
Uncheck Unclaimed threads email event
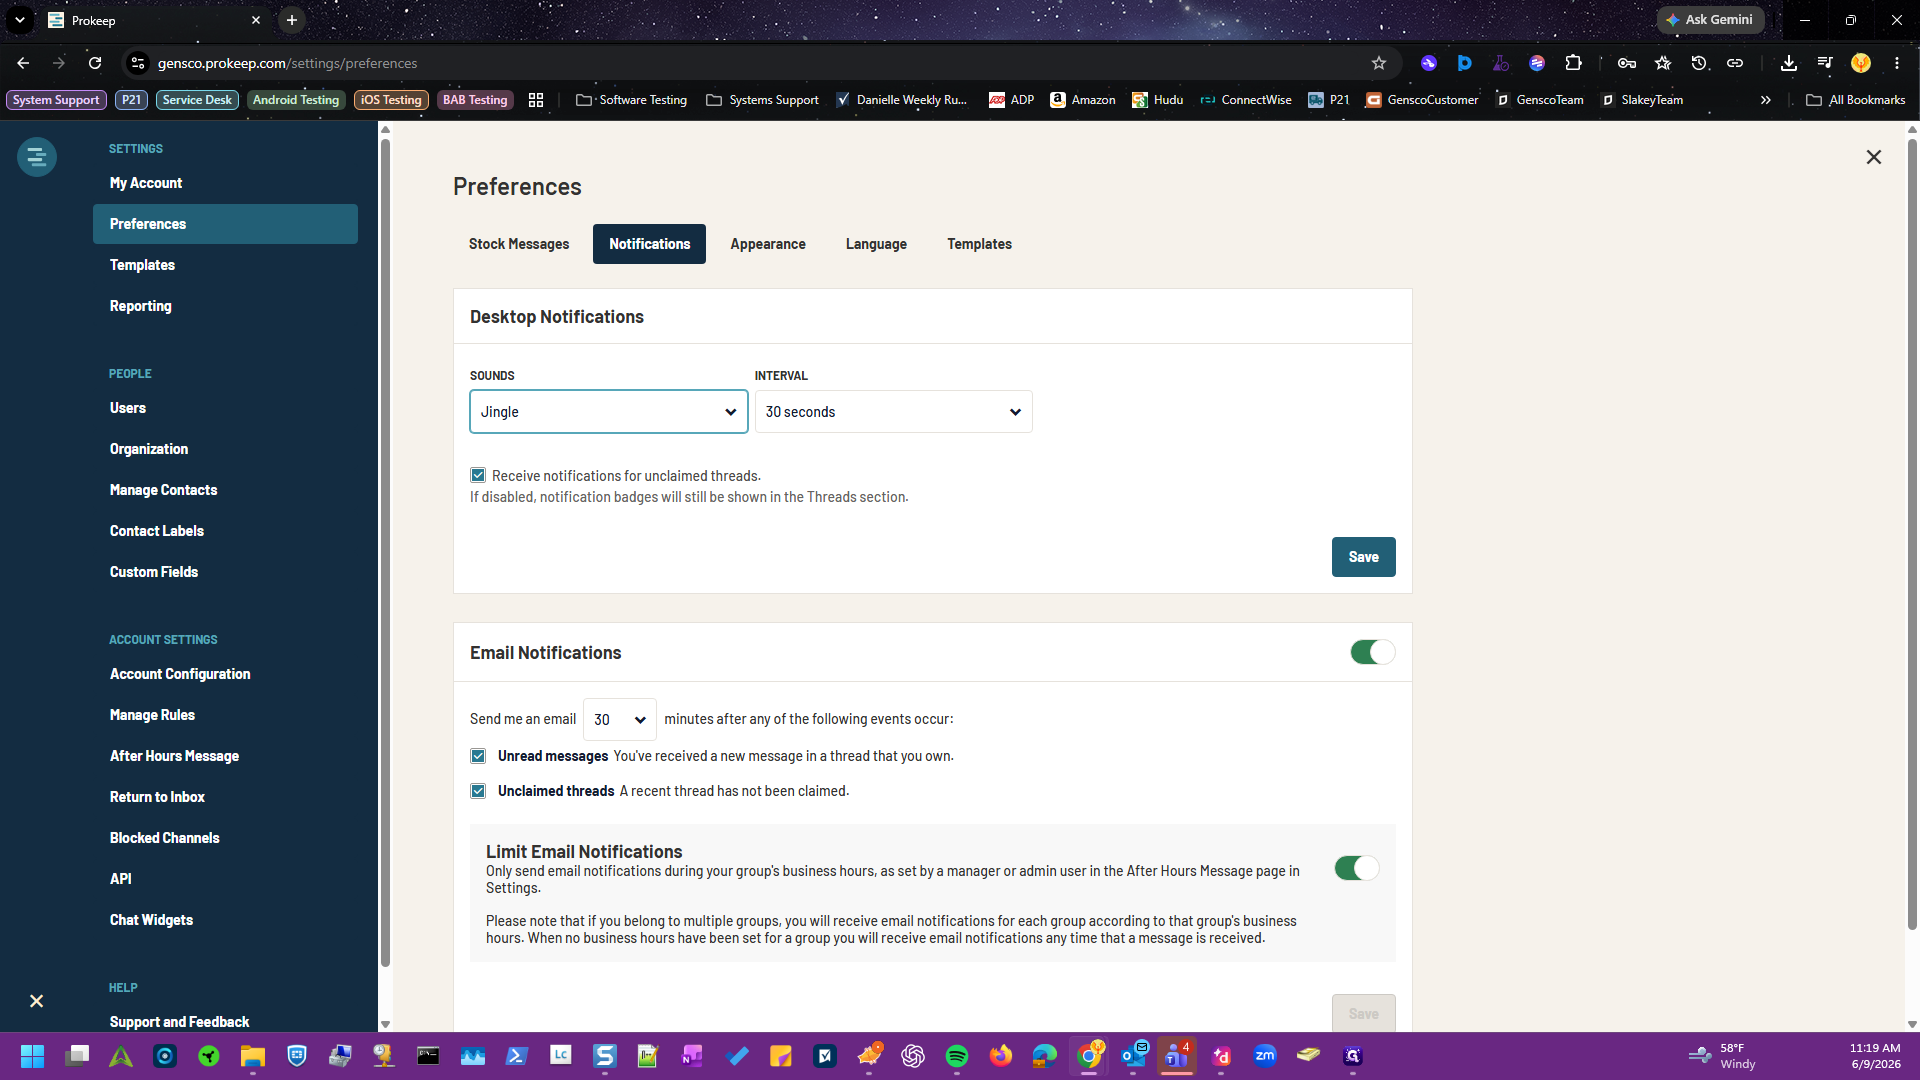tap(478, 791)
